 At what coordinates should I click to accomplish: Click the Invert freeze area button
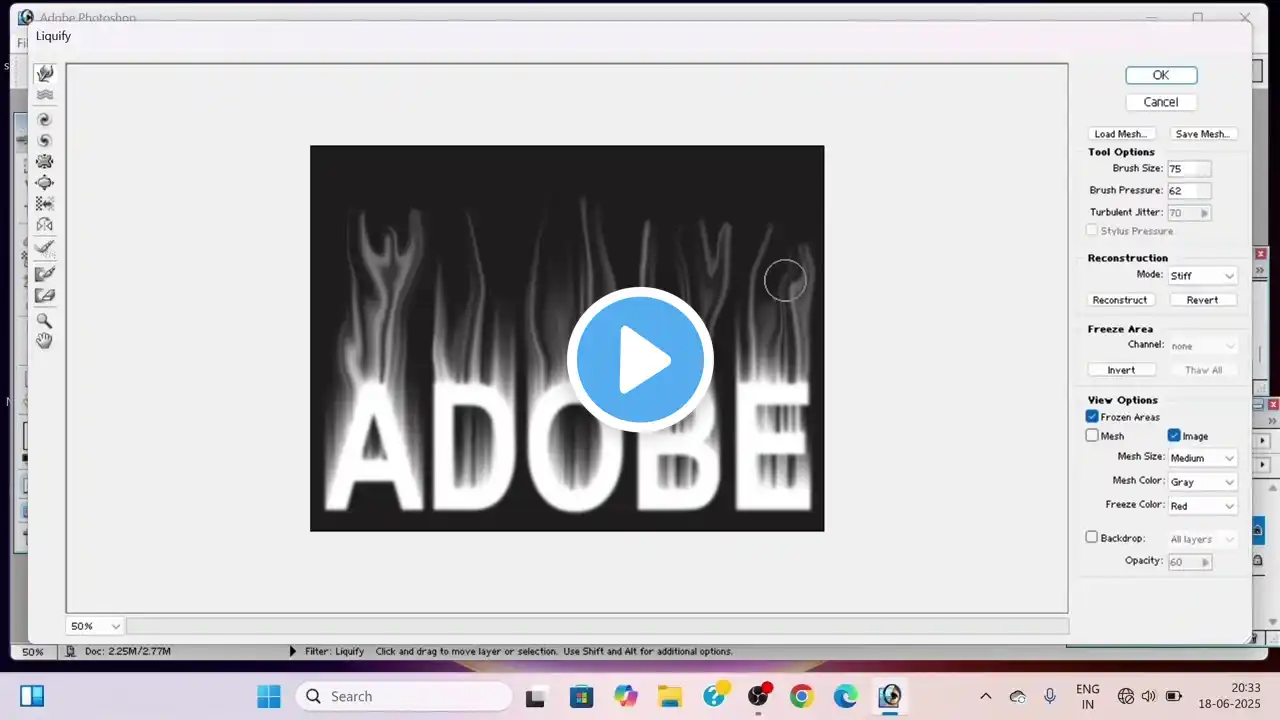(1120, 370)
